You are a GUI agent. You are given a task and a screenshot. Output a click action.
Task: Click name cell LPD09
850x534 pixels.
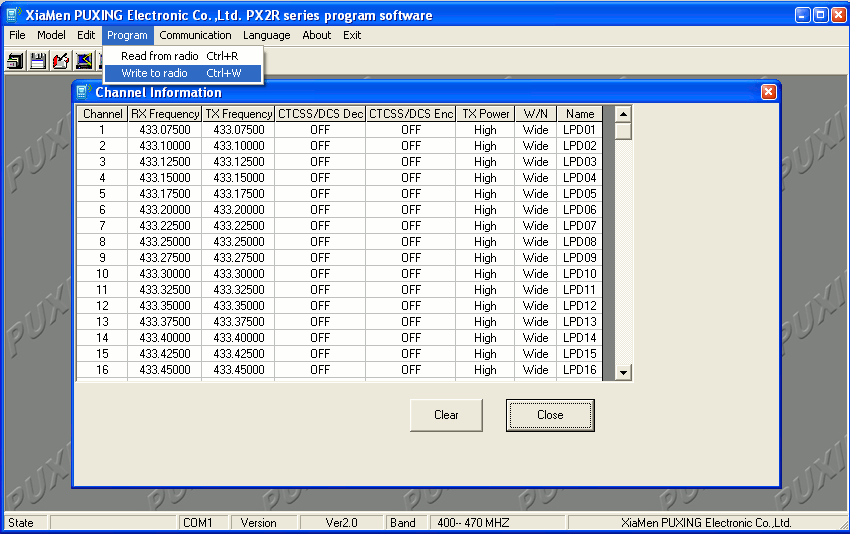[x=580, y=258]
